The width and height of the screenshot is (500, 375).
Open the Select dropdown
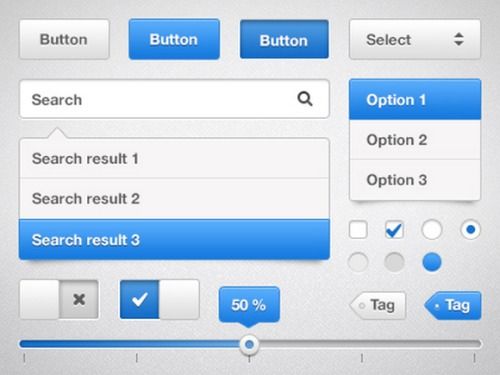tap(415, 39)
